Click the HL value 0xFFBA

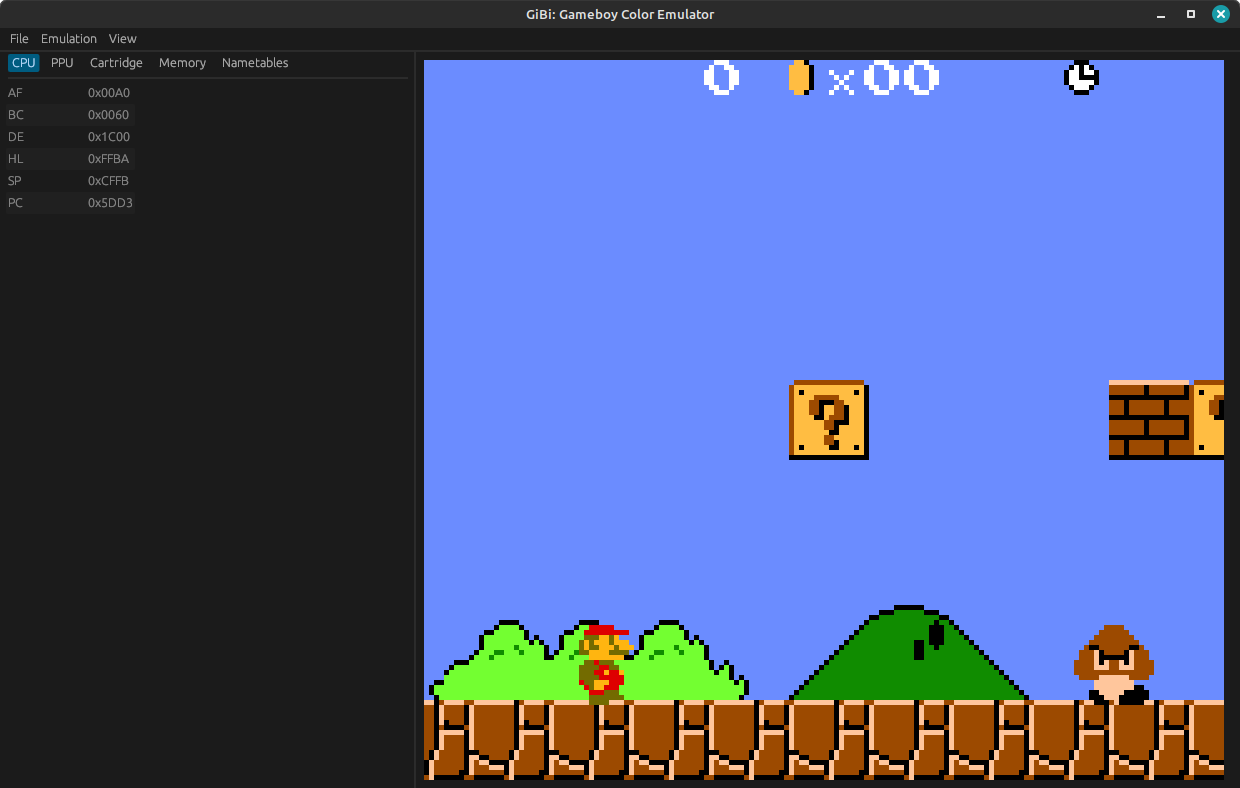point(109,159)
